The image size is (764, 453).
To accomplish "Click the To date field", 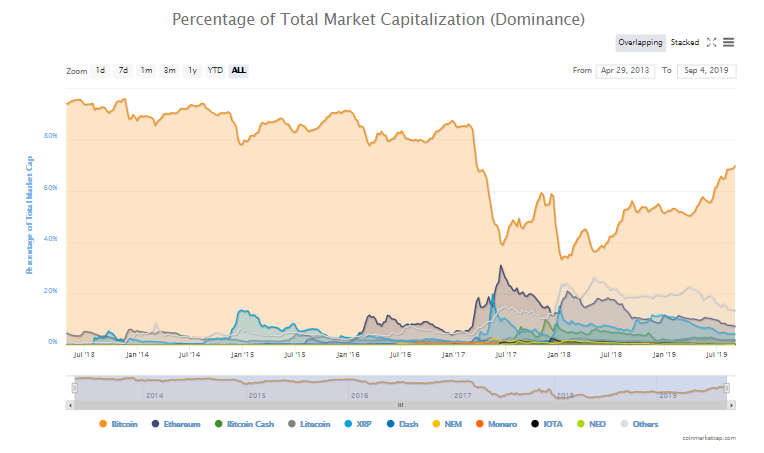I will [706, 71].
